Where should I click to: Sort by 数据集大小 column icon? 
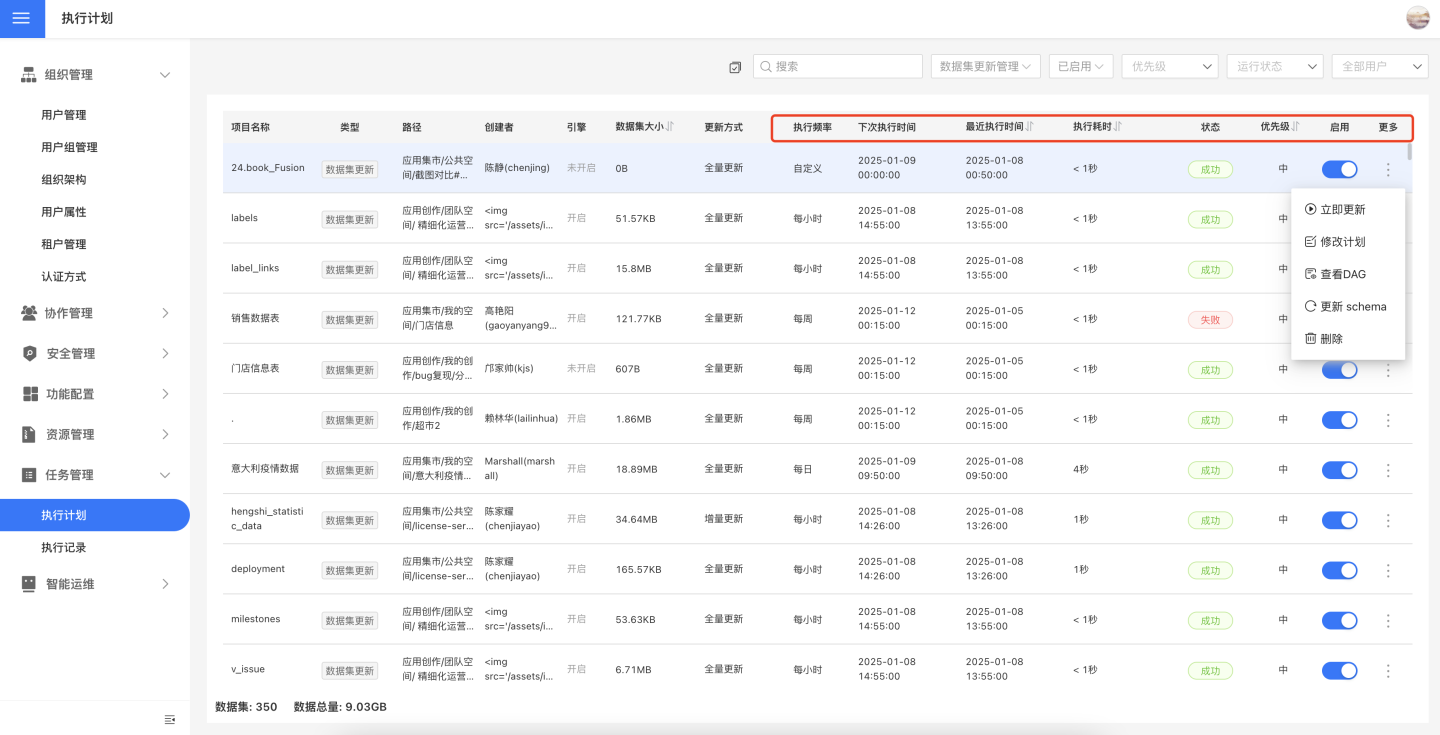pos(670,127)
